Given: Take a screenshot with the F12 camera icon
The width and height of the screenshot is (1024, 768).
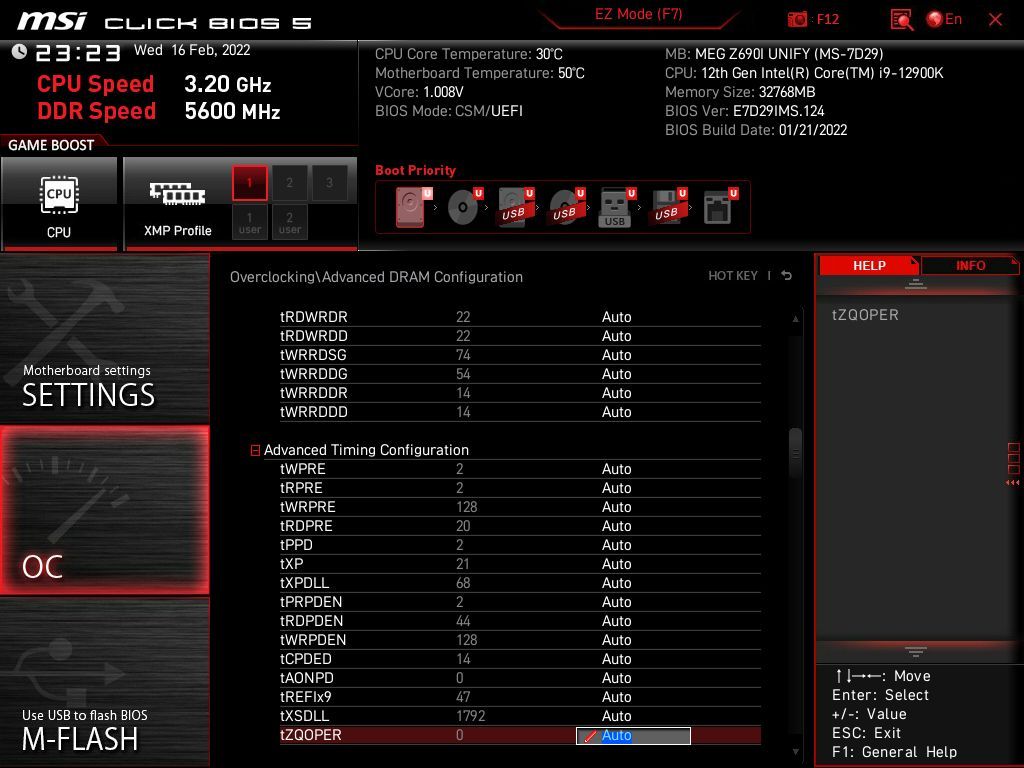Looking at the screenshot, I should 797,19.
